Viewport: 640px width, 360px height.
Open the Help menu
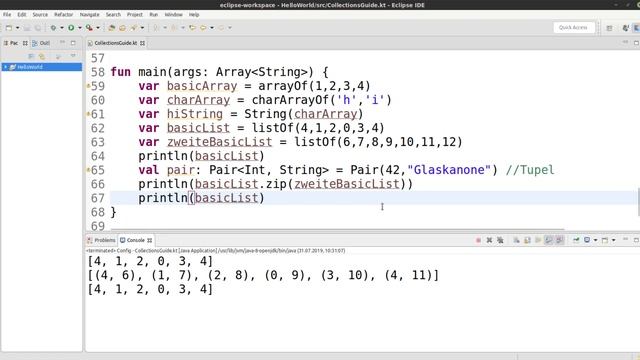(x=194, y=14)
